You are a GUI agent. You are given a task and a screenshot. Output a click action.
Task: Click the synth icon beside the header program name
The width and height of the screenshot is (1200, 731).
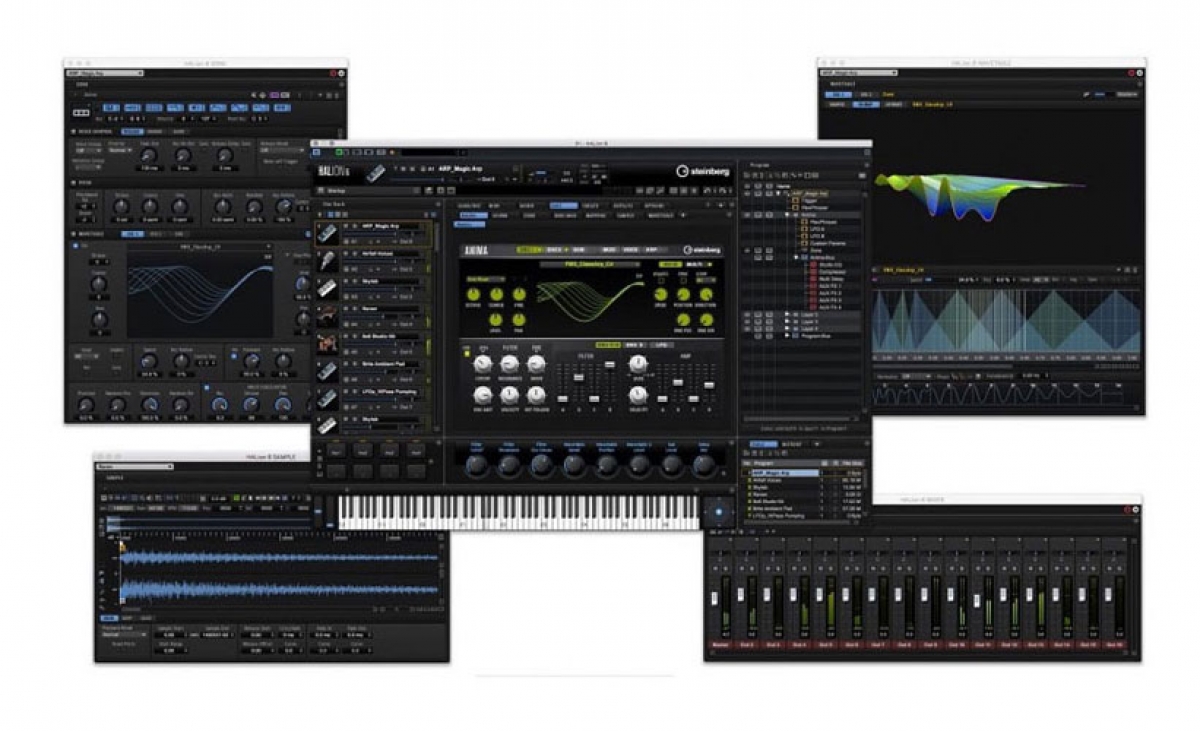point(376,172)
